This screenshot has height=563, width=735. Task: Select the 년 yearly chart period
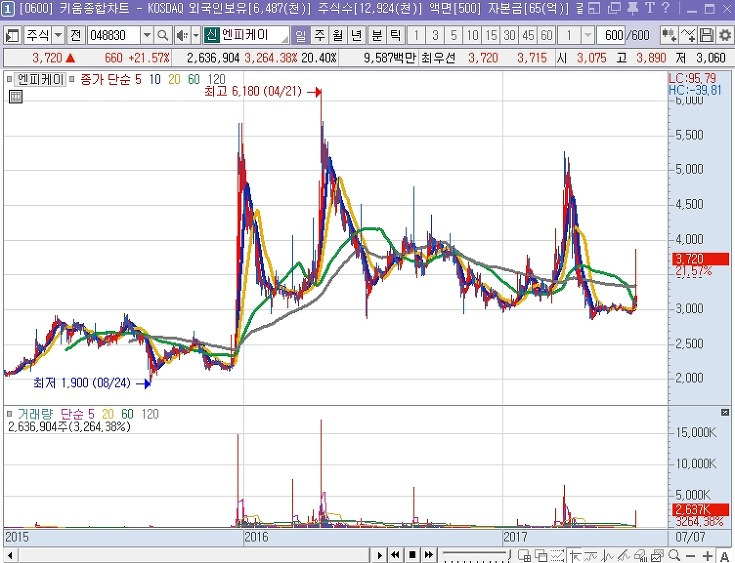point(357,35)
